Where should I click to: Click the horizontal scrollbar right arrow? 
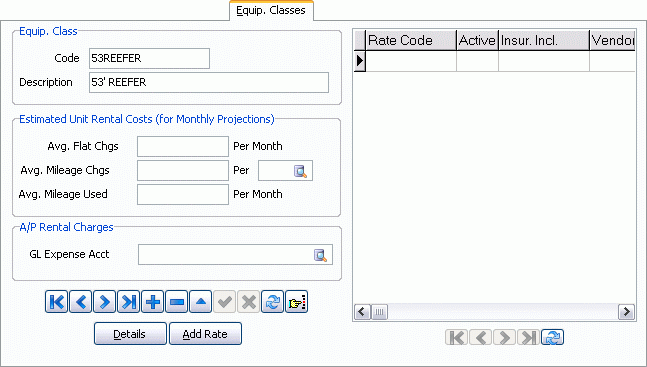626,312
